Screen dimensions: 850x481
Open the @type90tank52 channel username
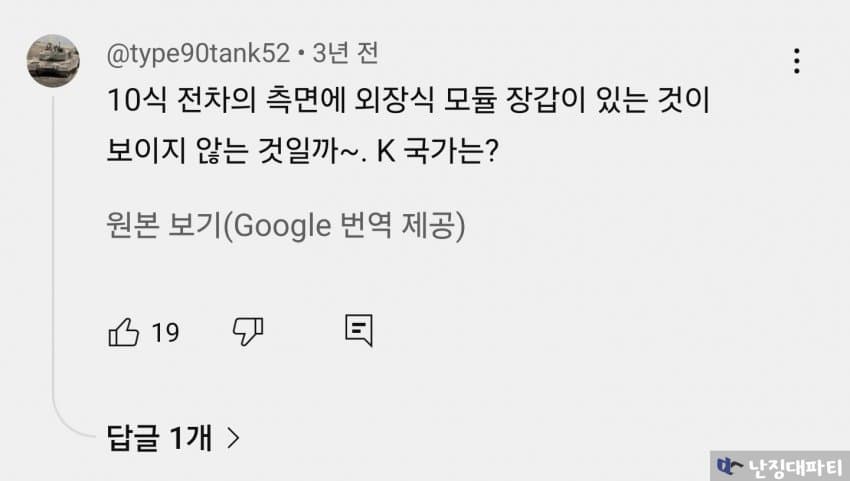pyautogui.click(x=198, y=53)
